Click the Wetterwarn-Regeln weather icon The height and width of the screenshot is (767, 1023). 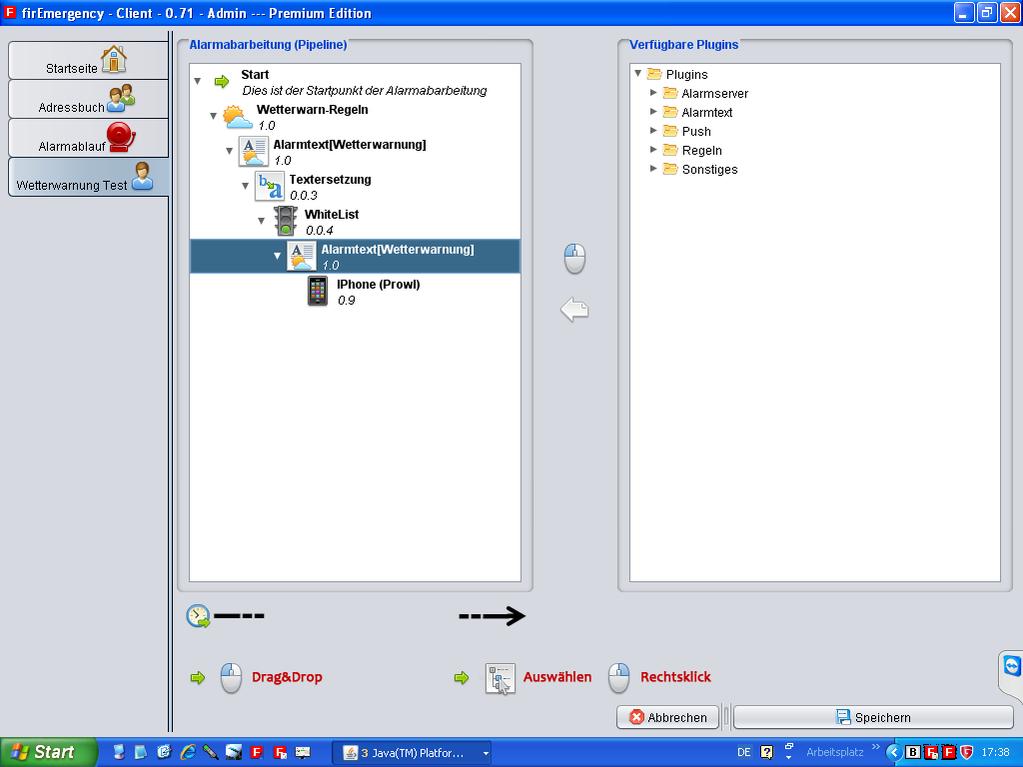238,117
